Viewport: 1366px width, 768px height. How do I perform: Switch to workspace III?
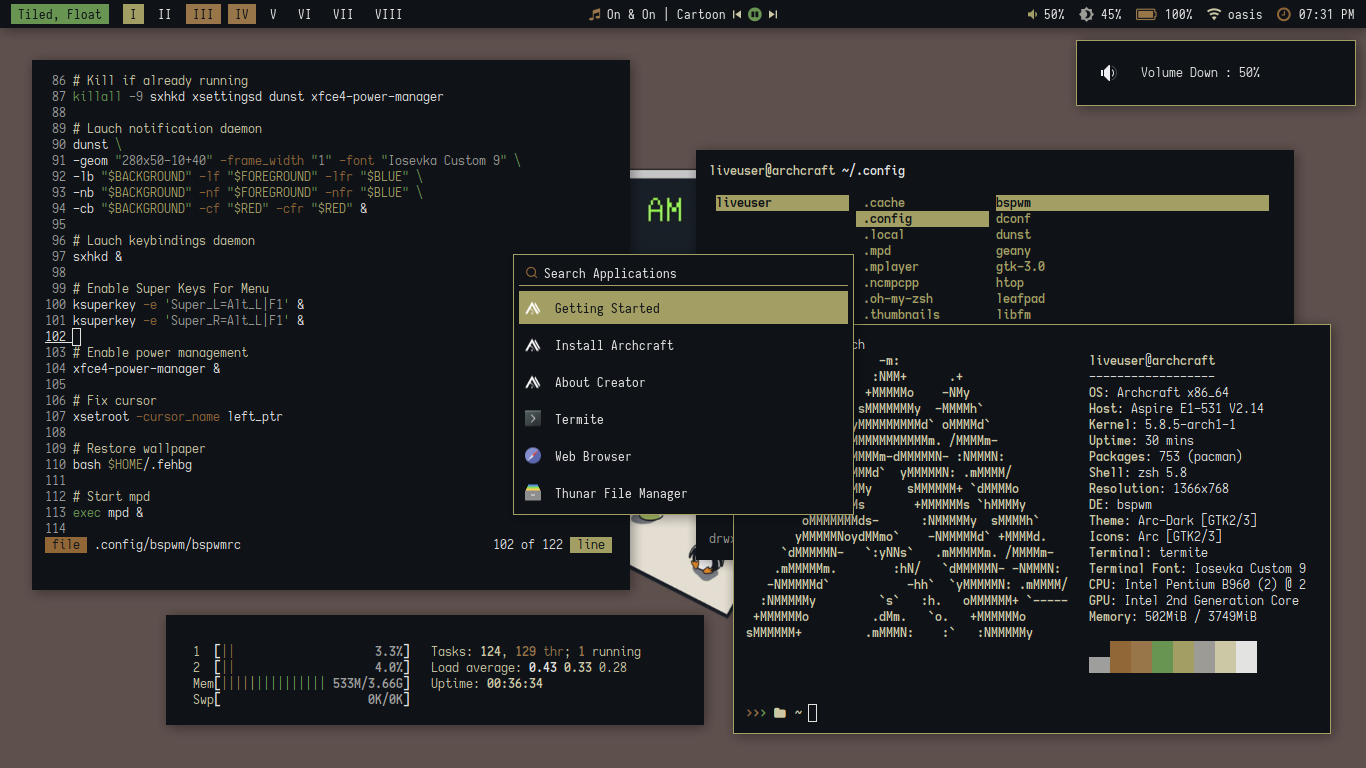tap(203, 15)
